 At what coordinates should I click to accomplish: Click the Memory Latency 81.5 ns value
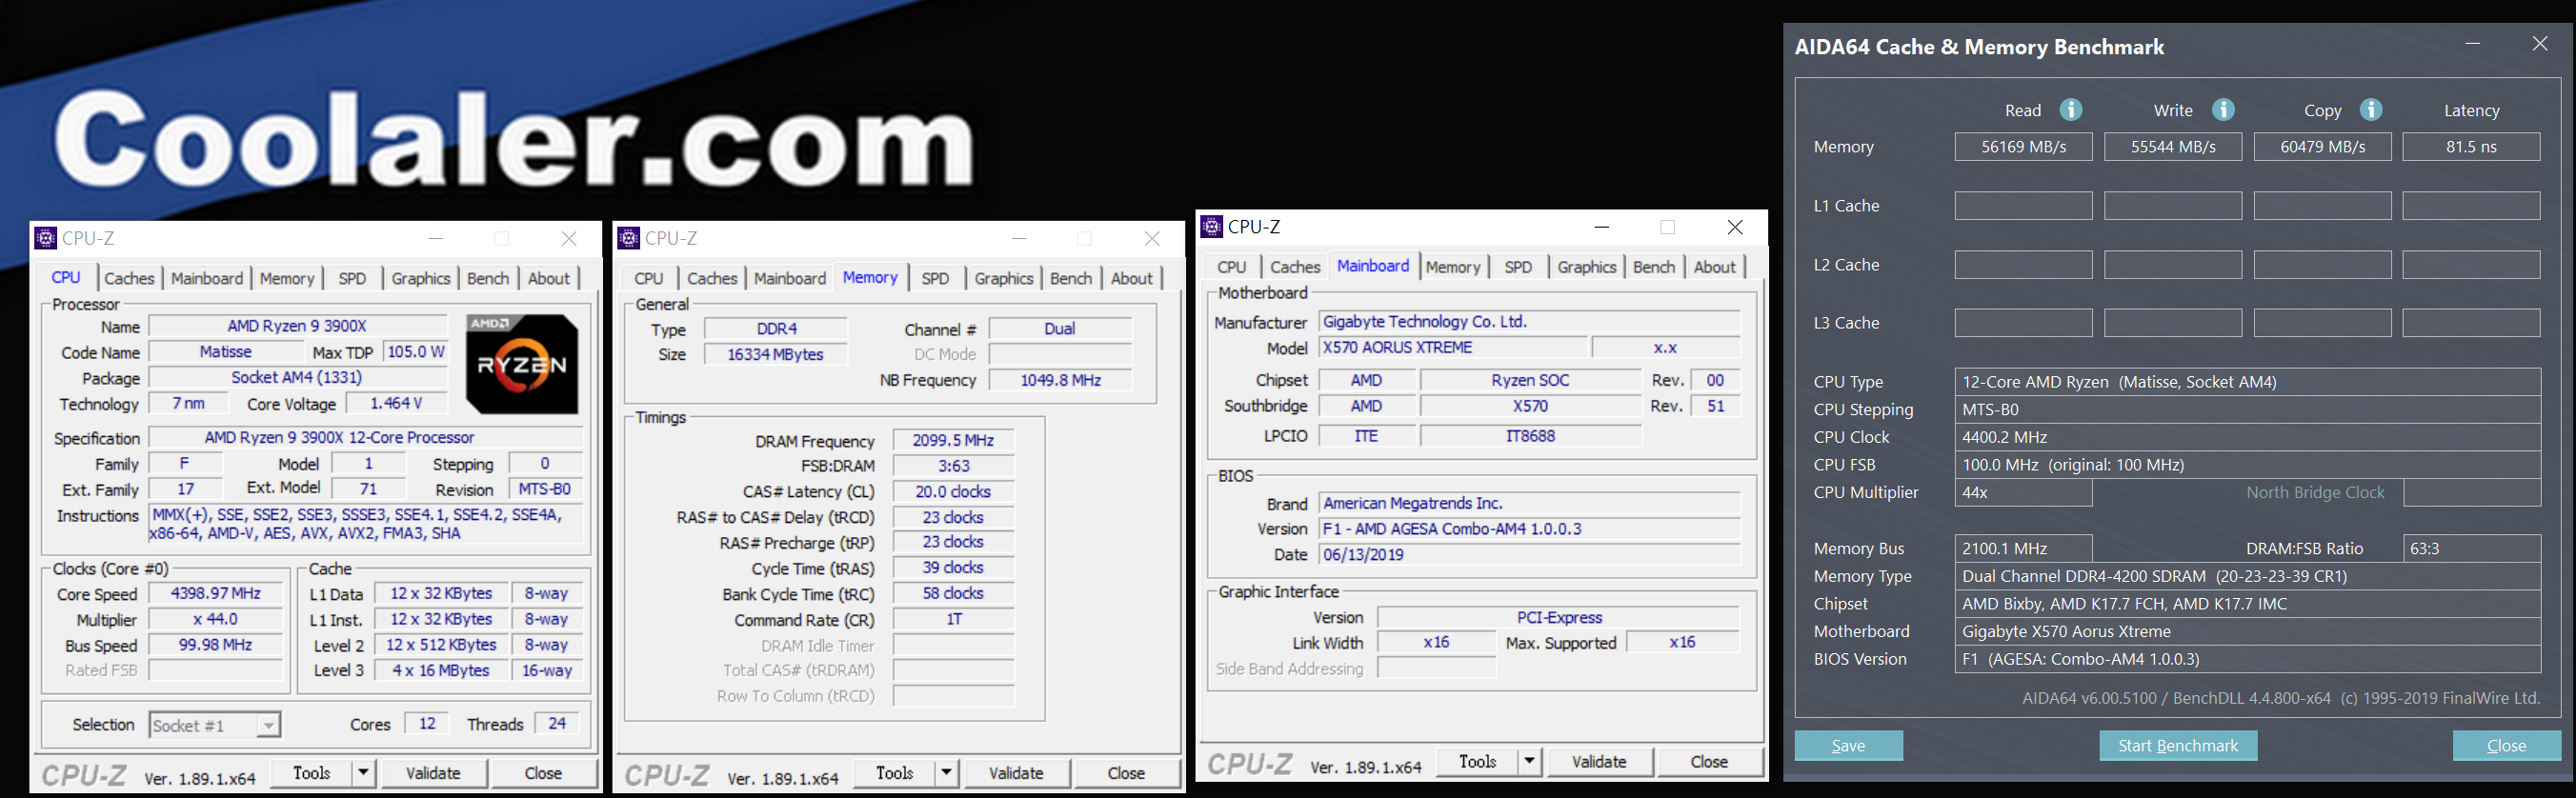pyautogui.click(x=2471, y=147)
